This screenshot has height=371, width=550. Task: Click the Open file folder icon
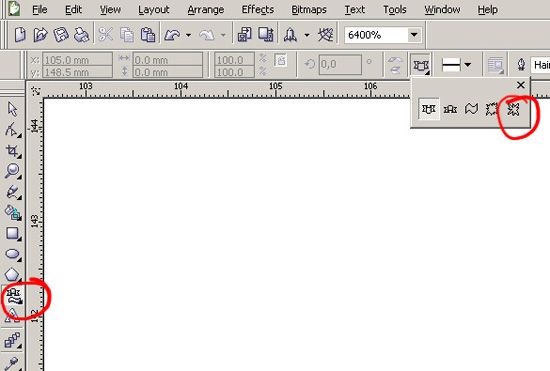pyautogui.click(x=40, y=35)
